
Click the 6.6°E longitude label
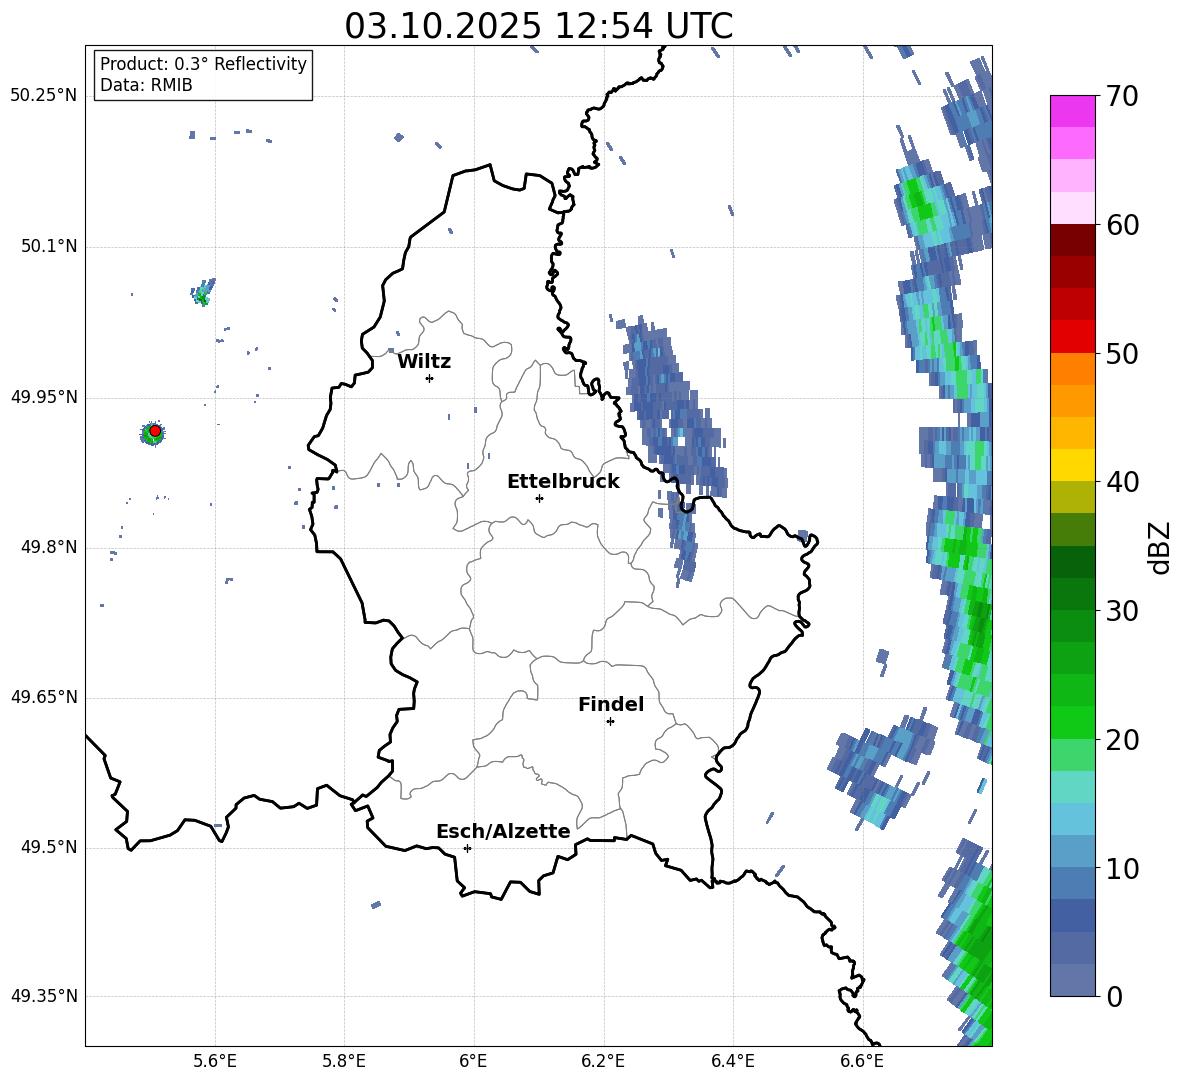click(862, 1062)
